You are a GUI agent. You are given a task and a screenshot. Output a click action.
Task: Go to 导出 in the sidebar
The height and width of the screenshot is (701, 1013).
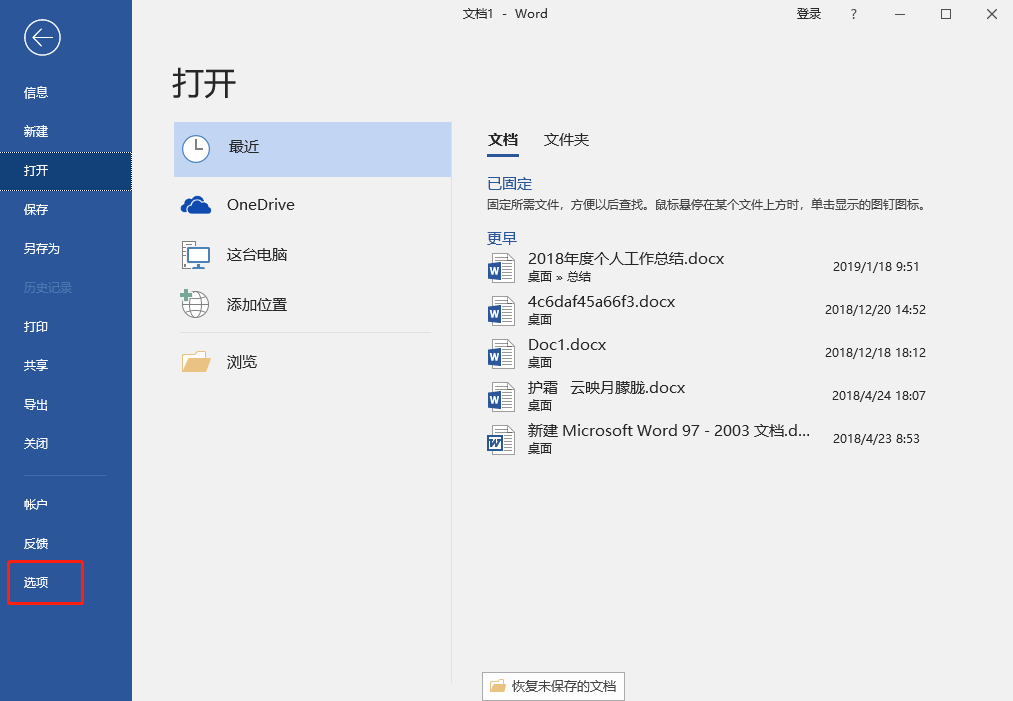pyautogui.click(x=36, y=404)
